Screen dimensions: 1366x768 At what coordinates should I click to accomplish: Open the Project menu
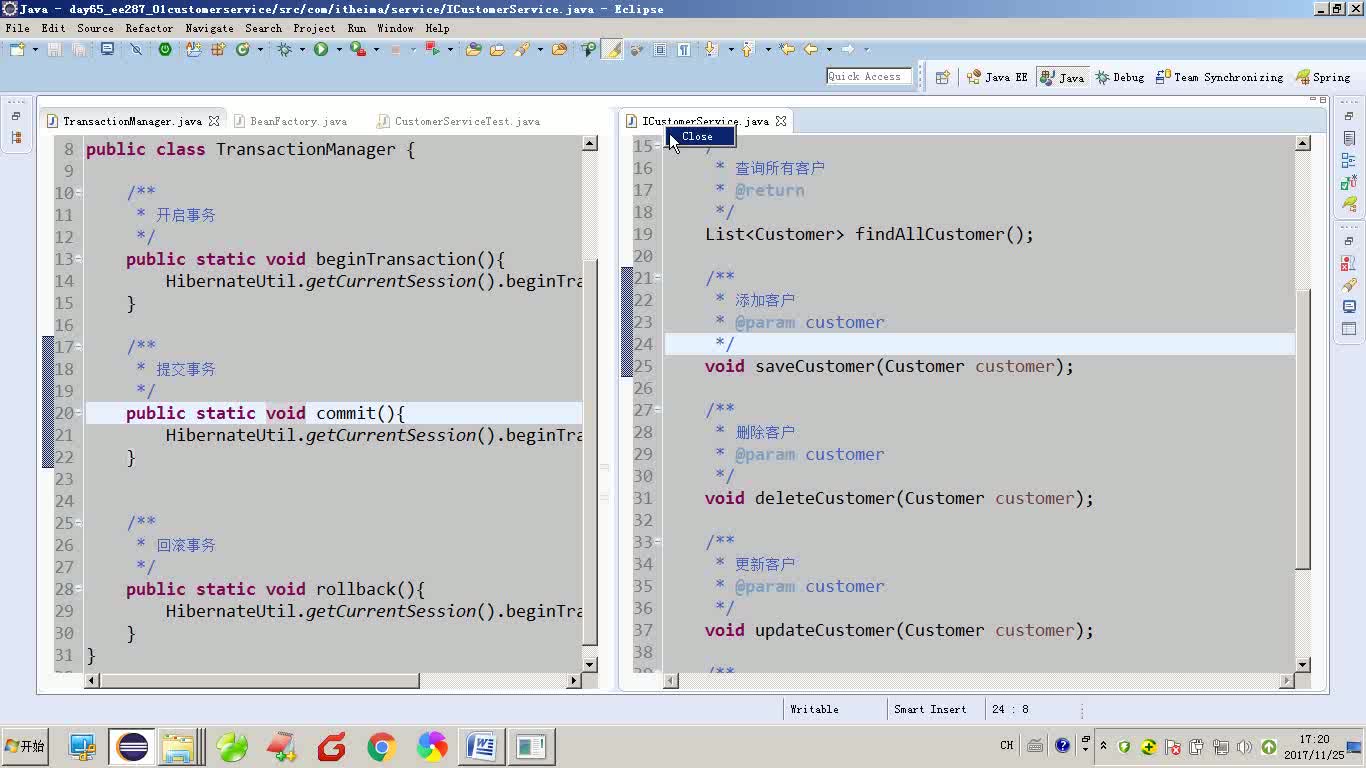point(314,28)
